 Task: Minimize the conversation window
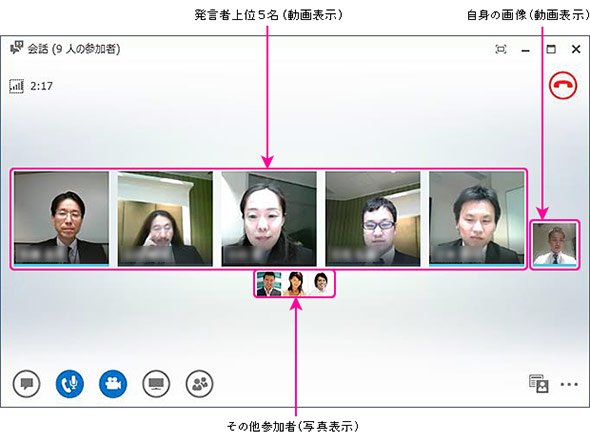526,50
